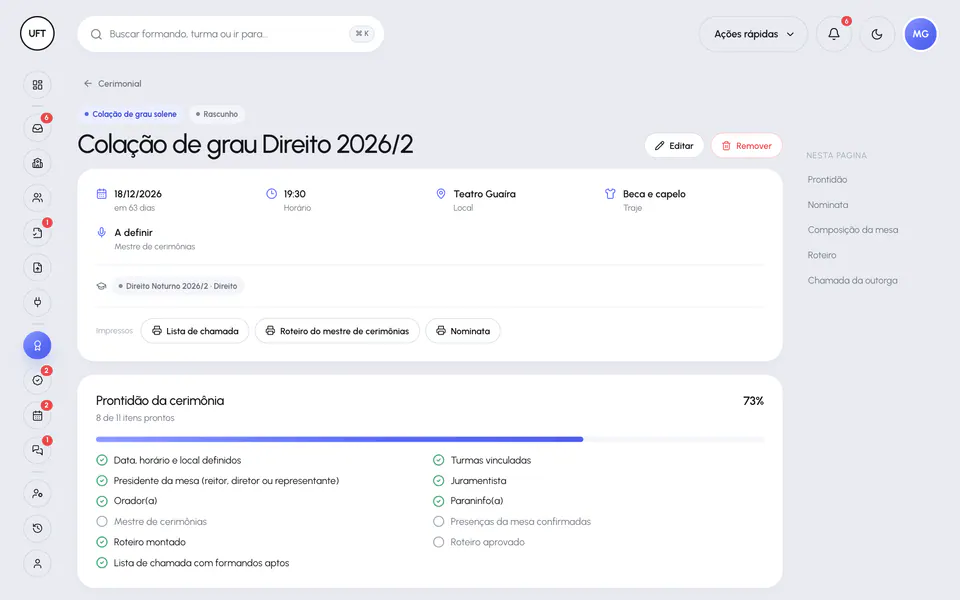The image size is (960, 600).
Task: Open the chat messages sidebar icon
Action: [x=37, y=449]
